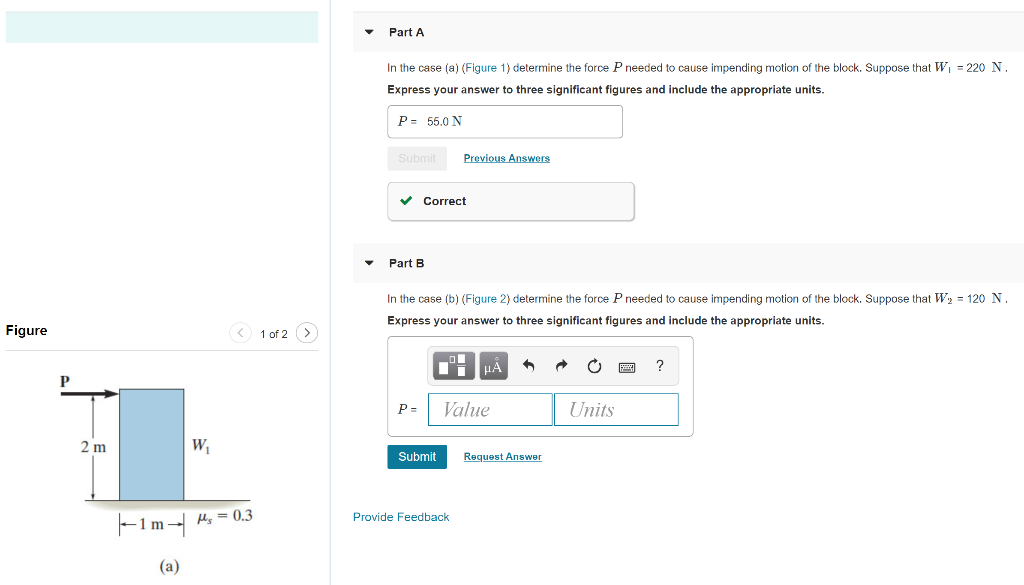
Task: Open the keyboard shortcuts icon
Action: 628,366
